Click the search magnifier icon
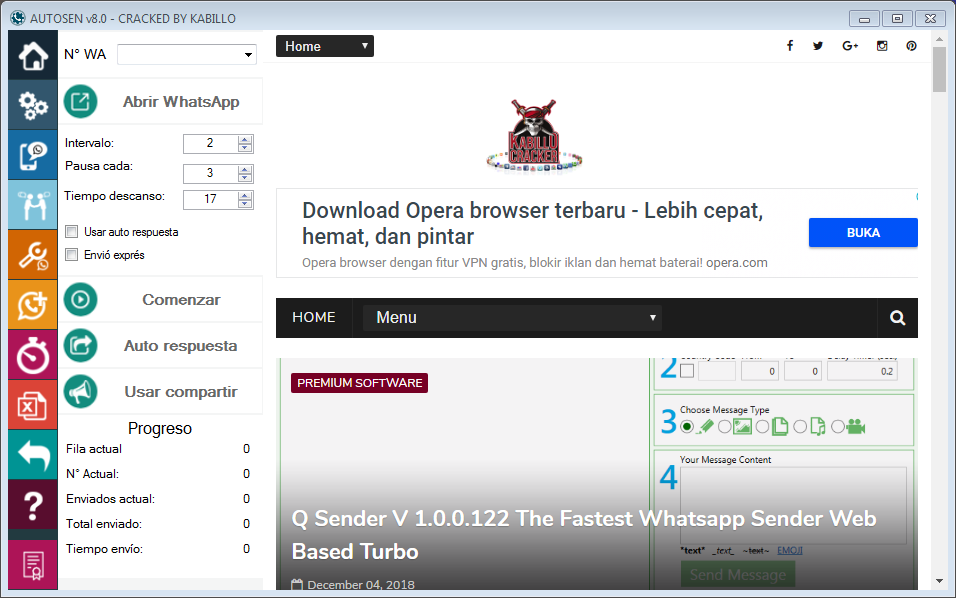Image resolution: width=956 pixels, height=598 pixels. point(897,318)
